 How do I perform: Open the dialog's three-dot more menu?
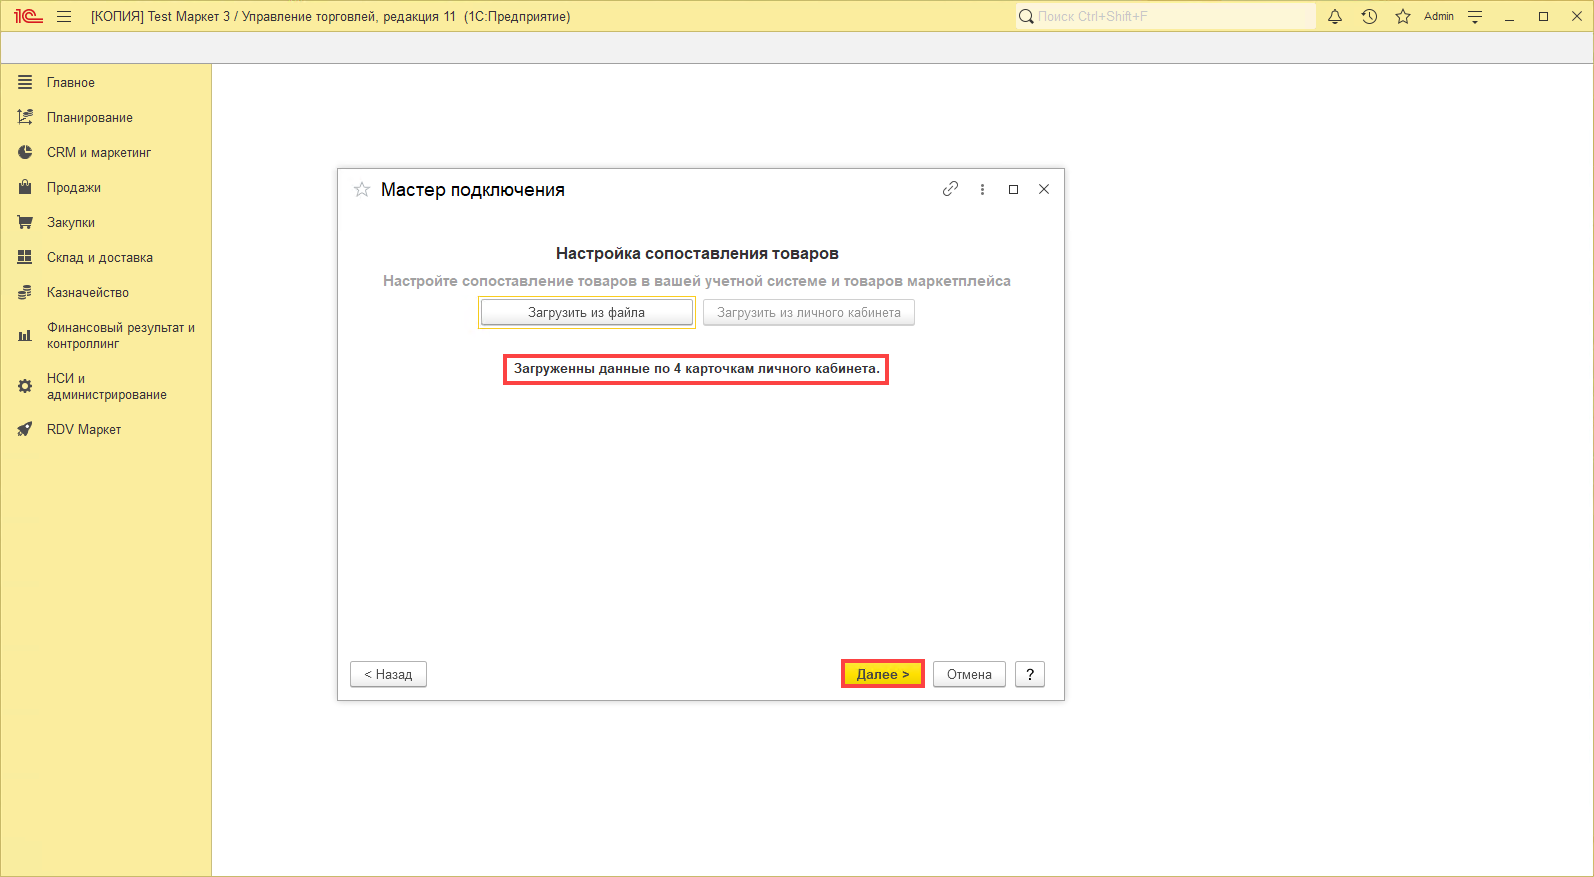[982, 189]
